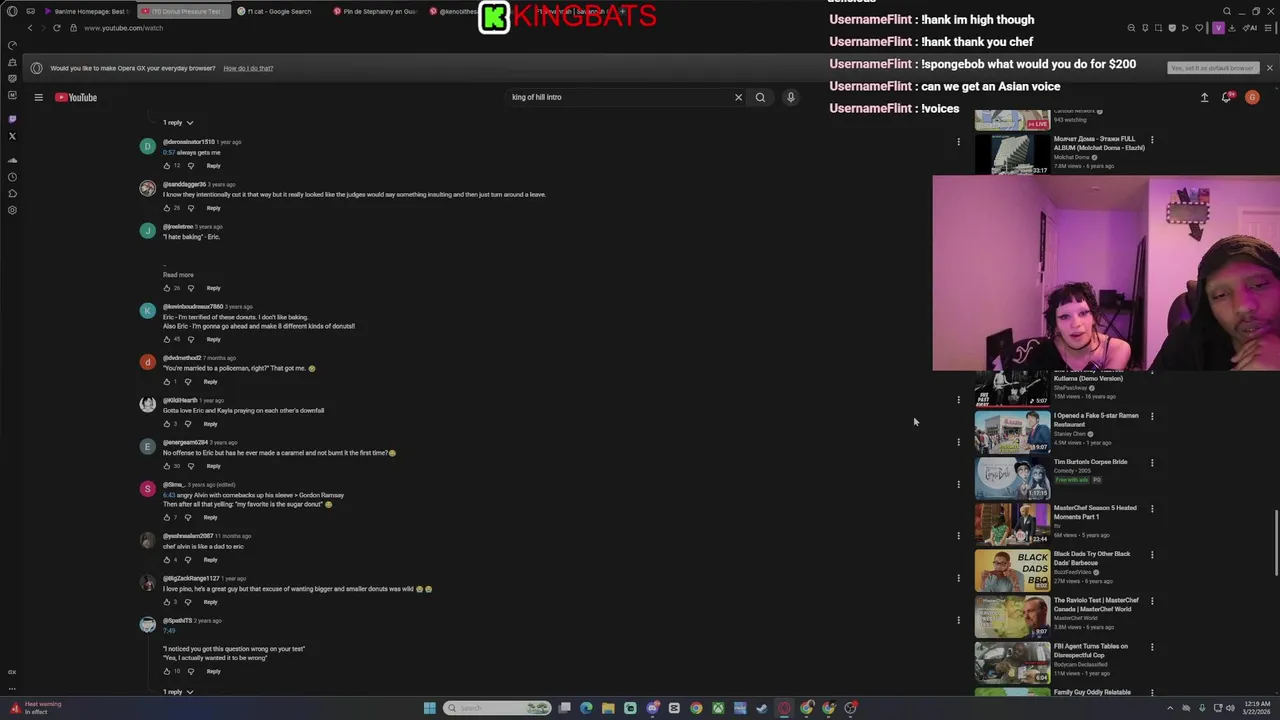Open Steam from the taskbar

762,708
